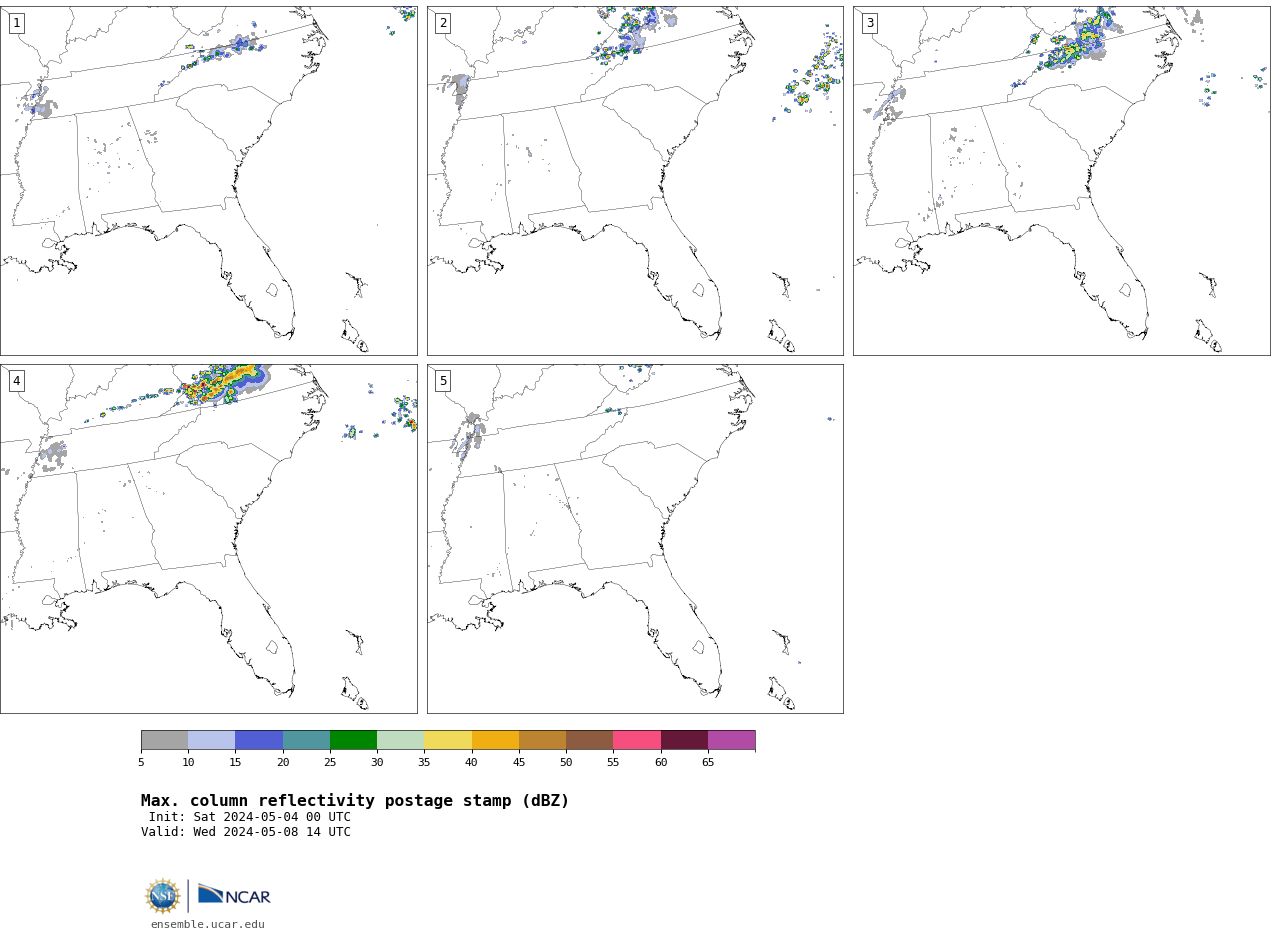
Task: Click the colorbar tick label 60
Action: point(661,763)
